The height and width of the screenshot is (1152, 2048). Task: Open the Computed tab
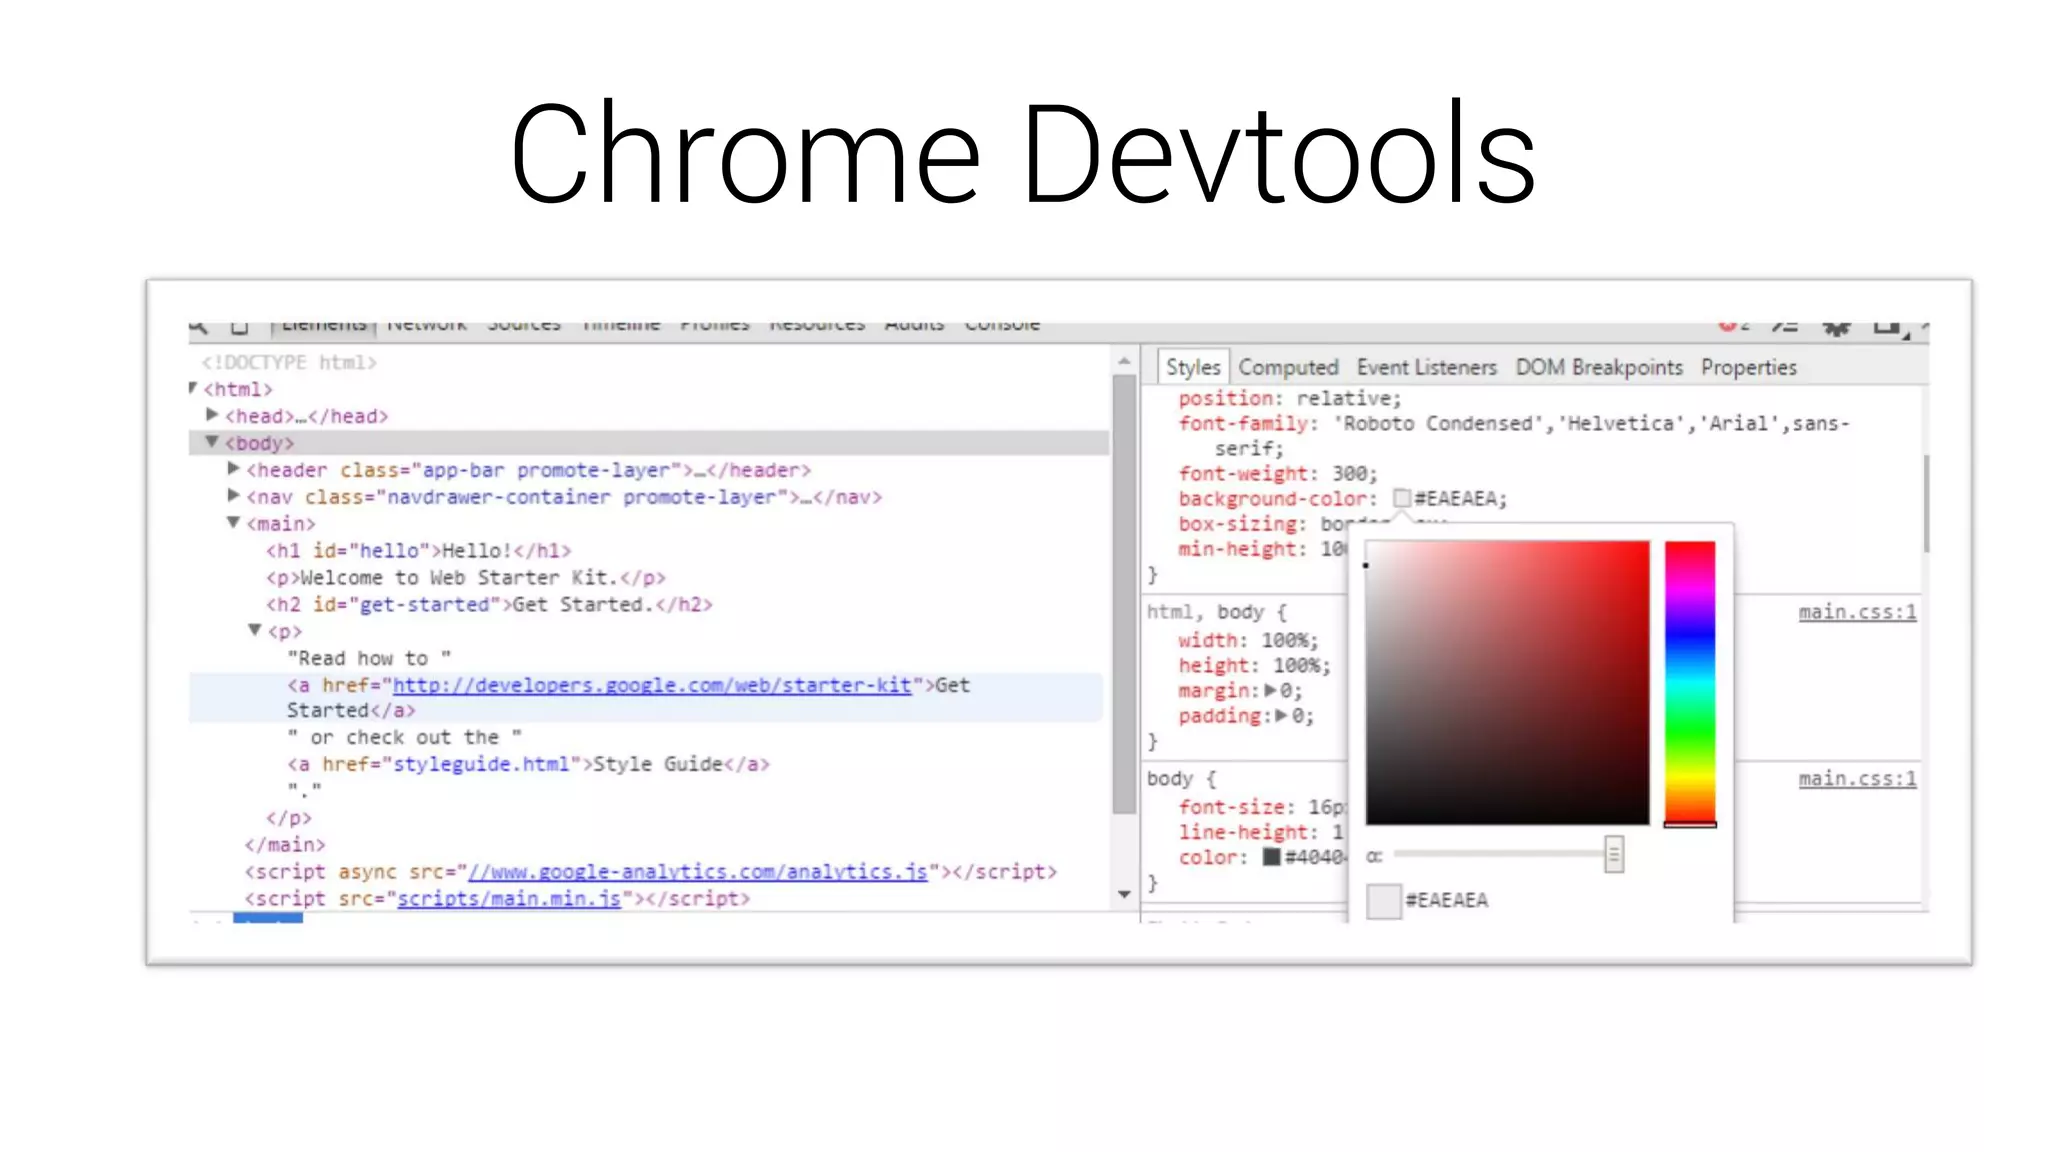(x=1288, y=367)
